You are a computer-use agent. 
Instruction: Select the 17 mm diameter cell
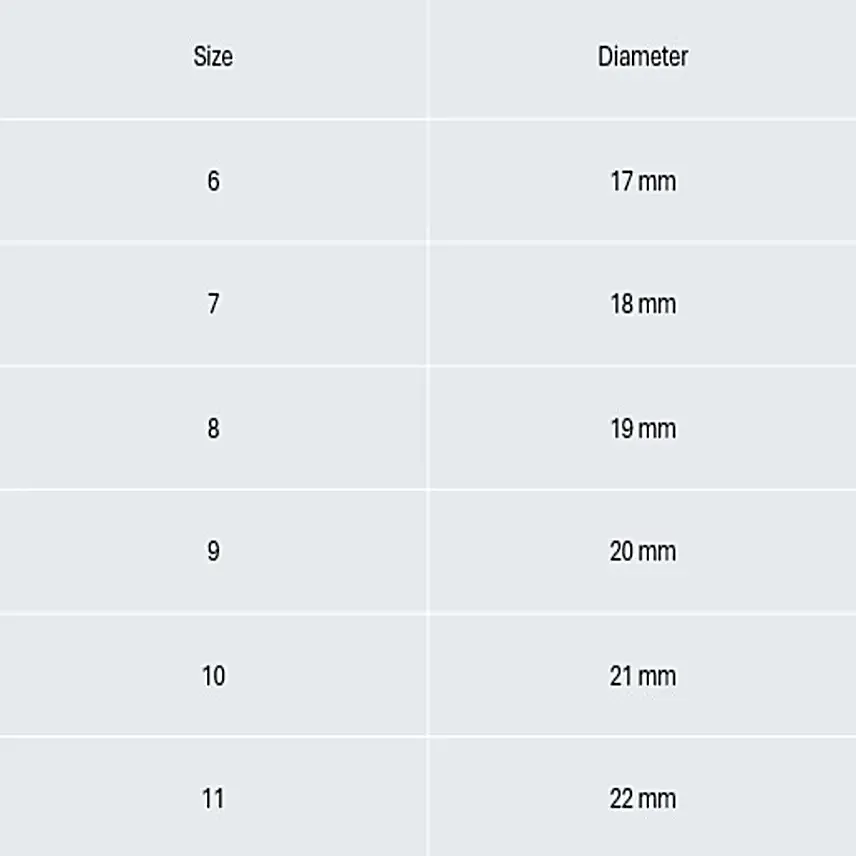[x=643, y=181]
